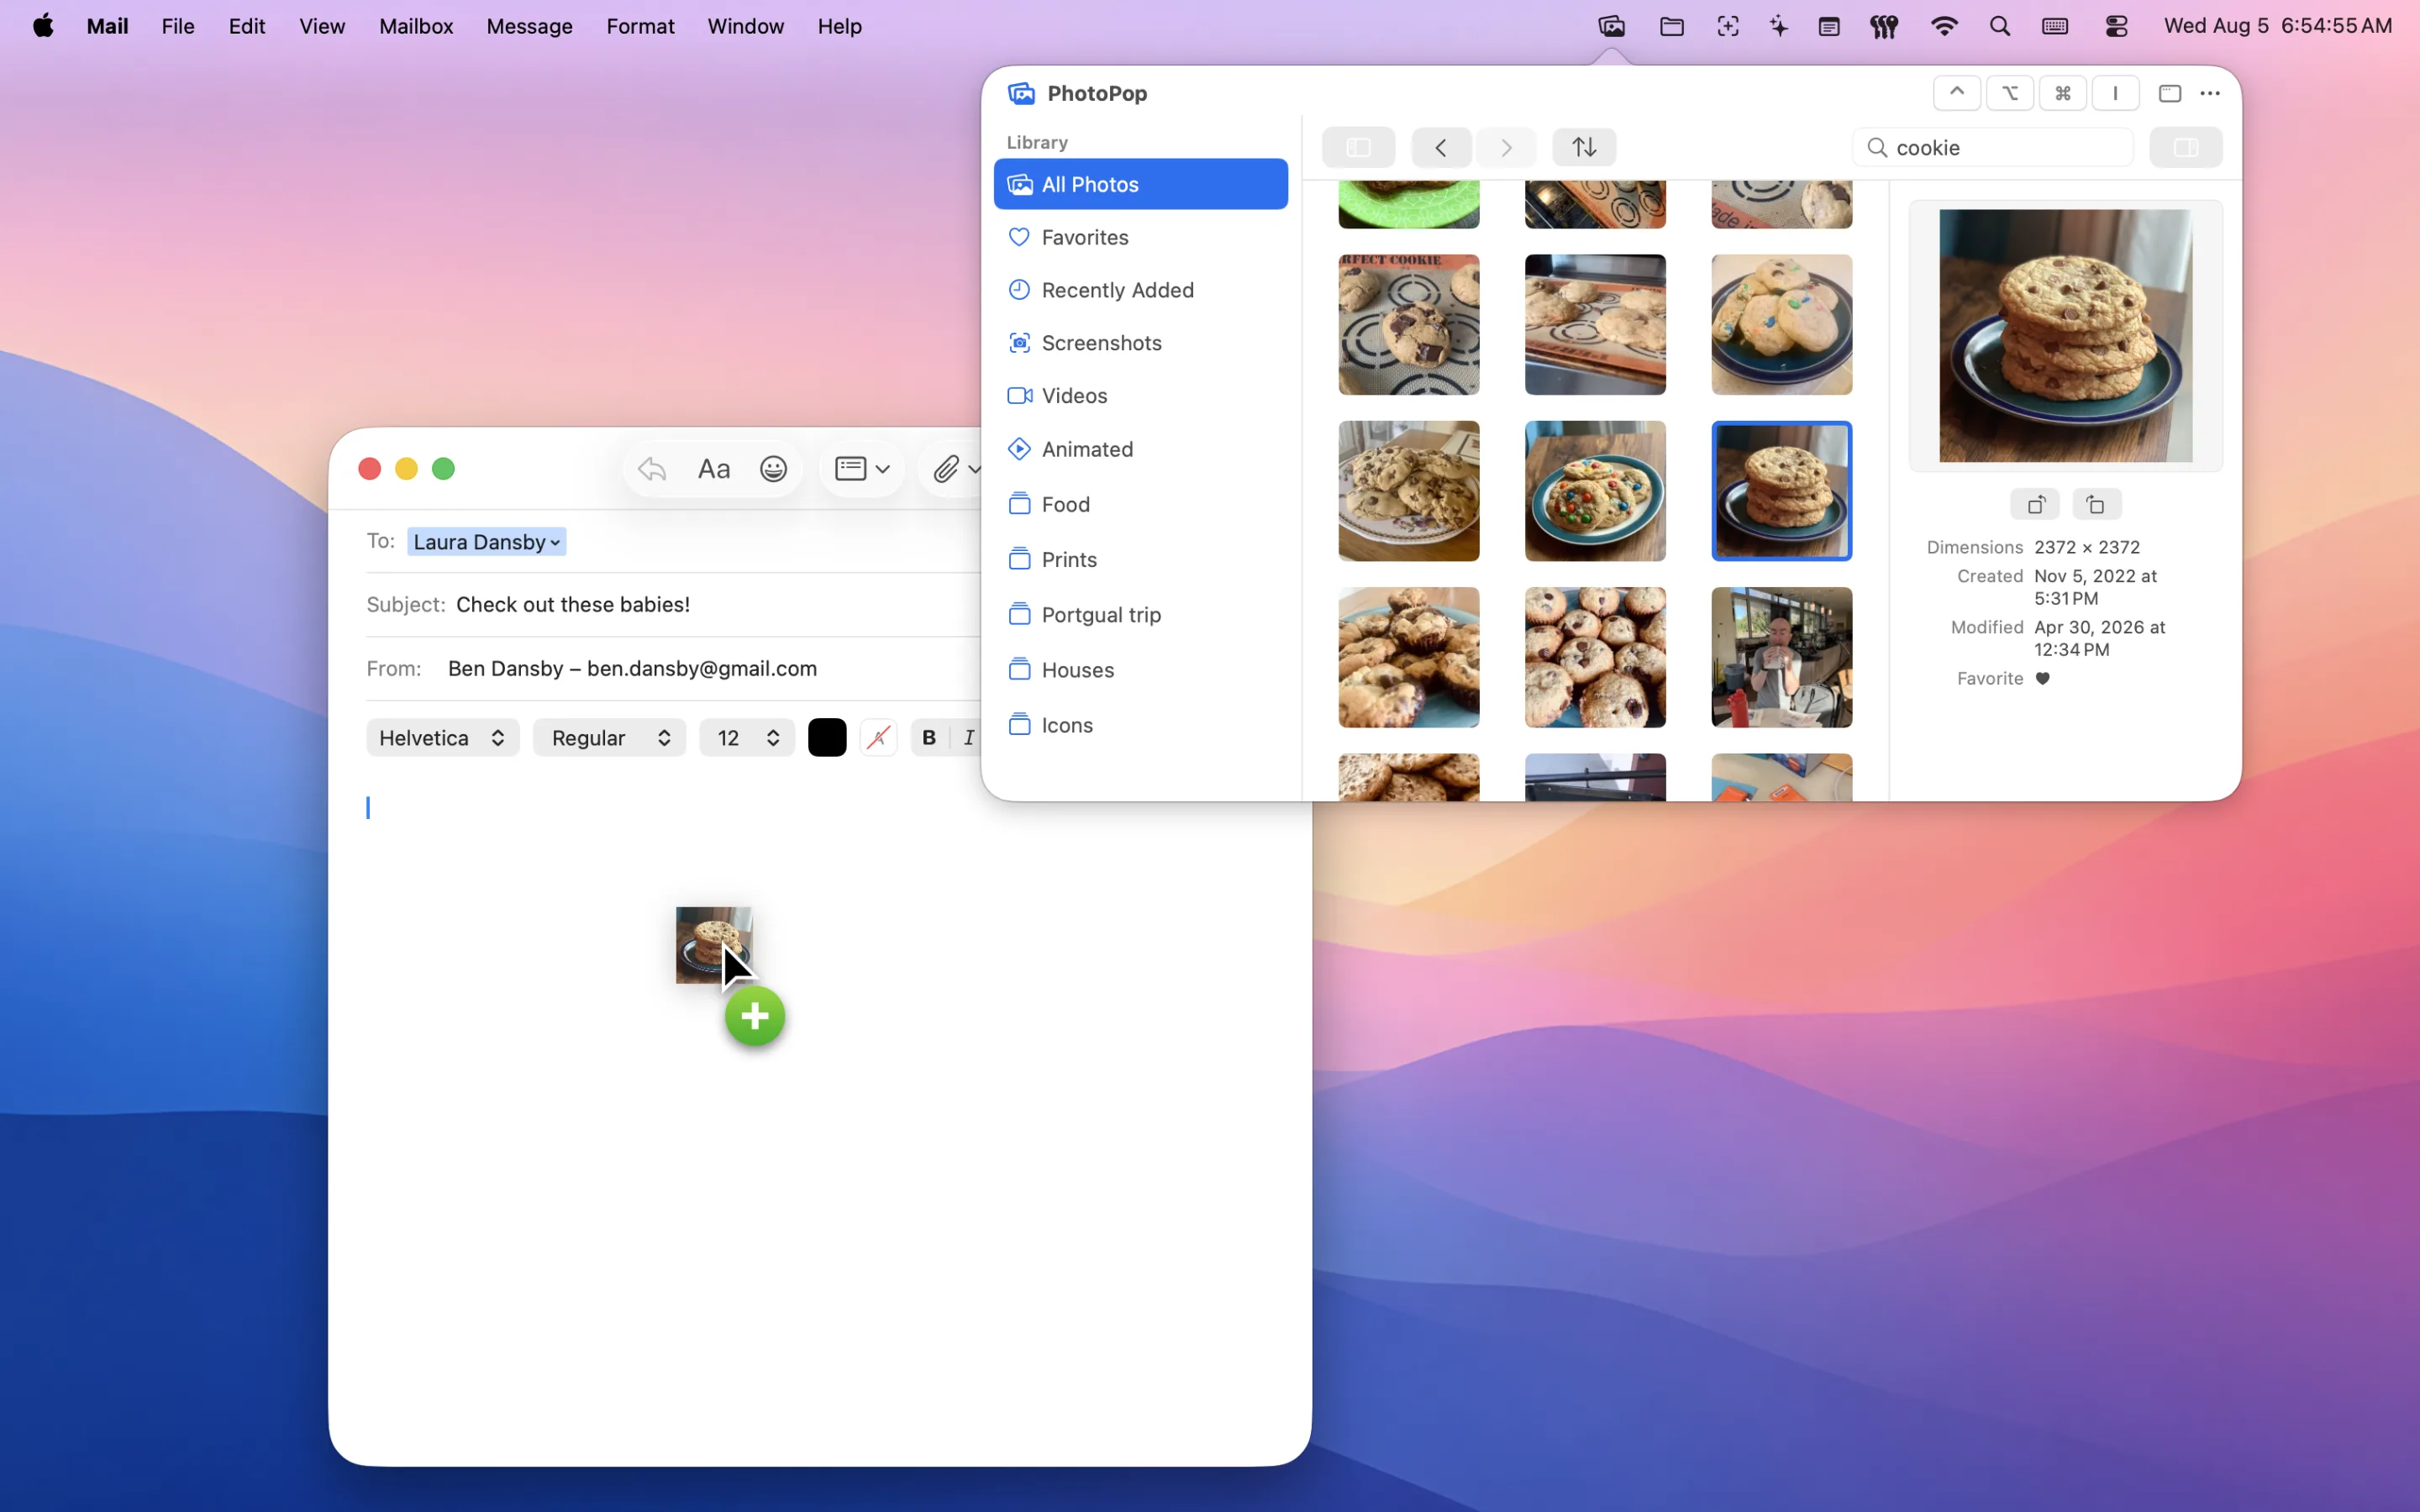Open the header fields dropdown in compose toolbar
This screenshot has height=1512, width=2420.
(861, 469)
